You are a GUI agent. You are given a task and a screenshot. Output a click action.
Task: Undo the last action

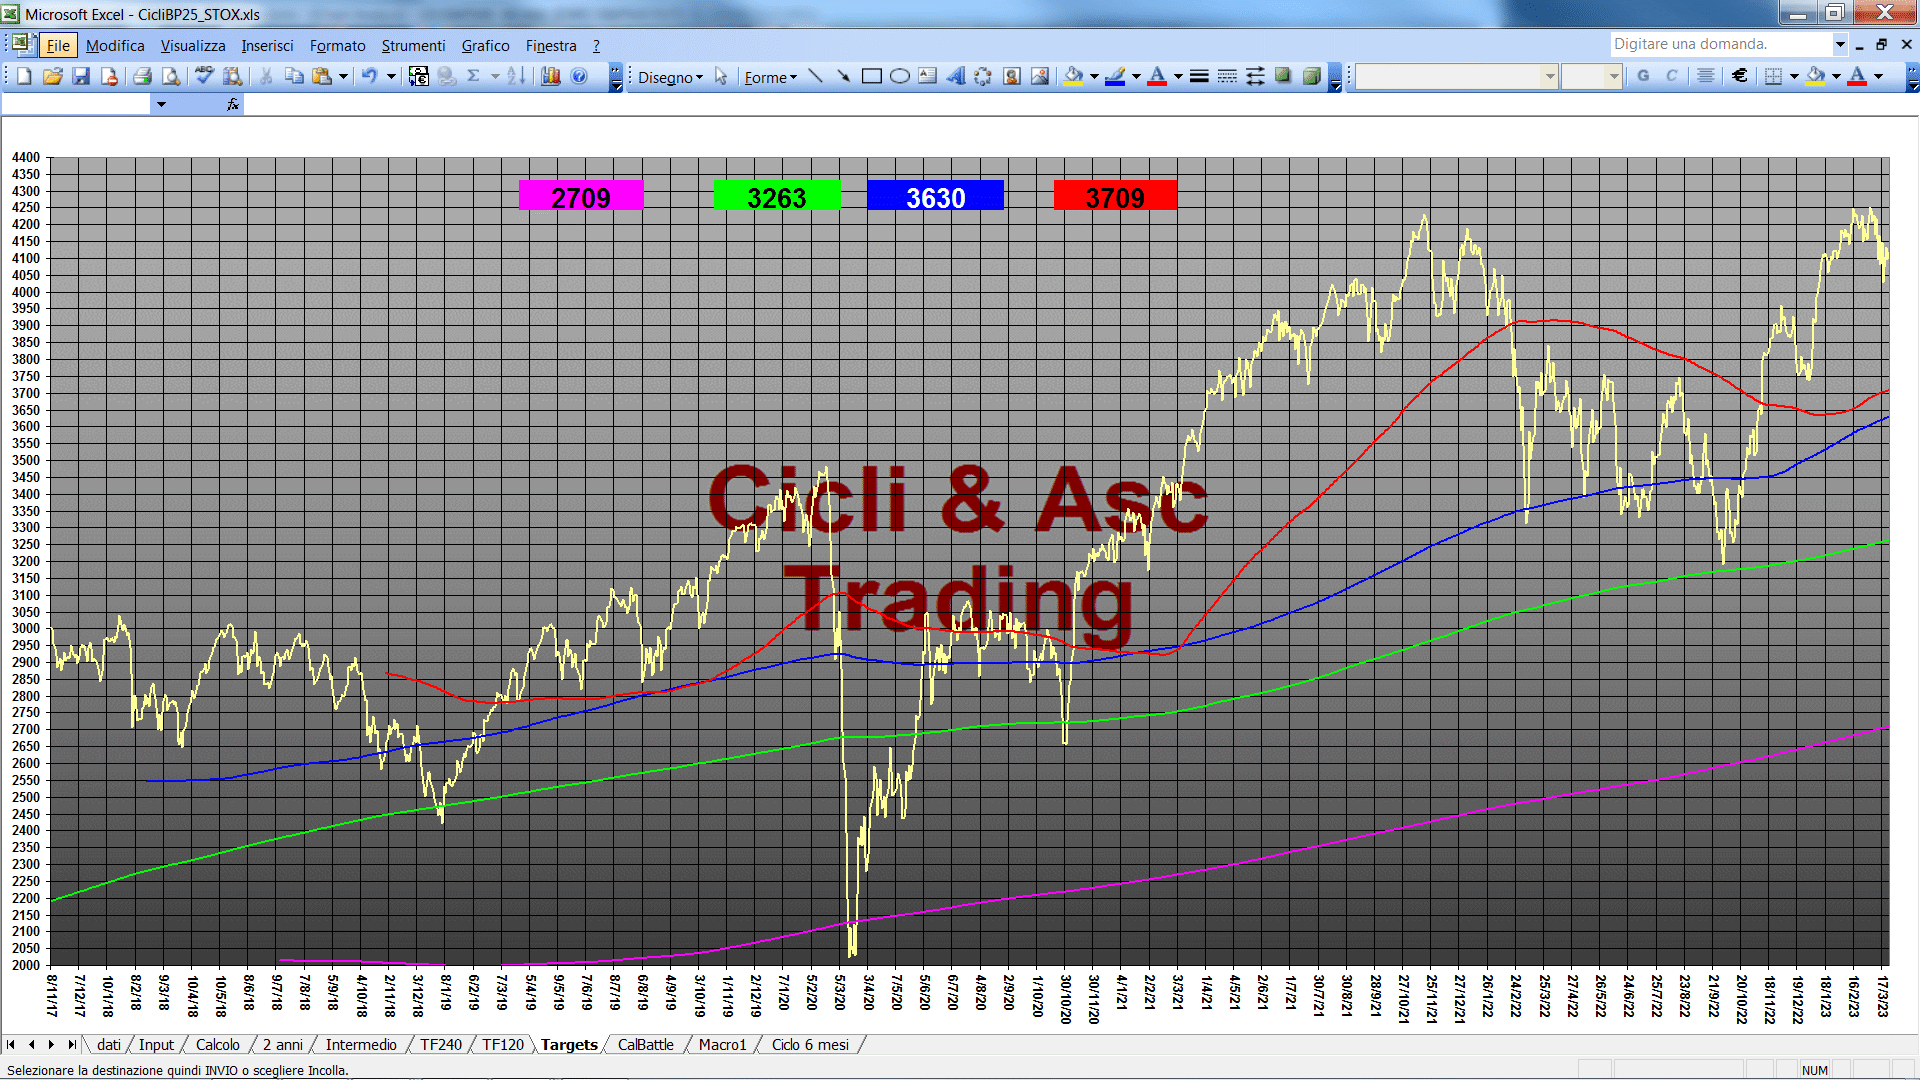click(370, 76)
